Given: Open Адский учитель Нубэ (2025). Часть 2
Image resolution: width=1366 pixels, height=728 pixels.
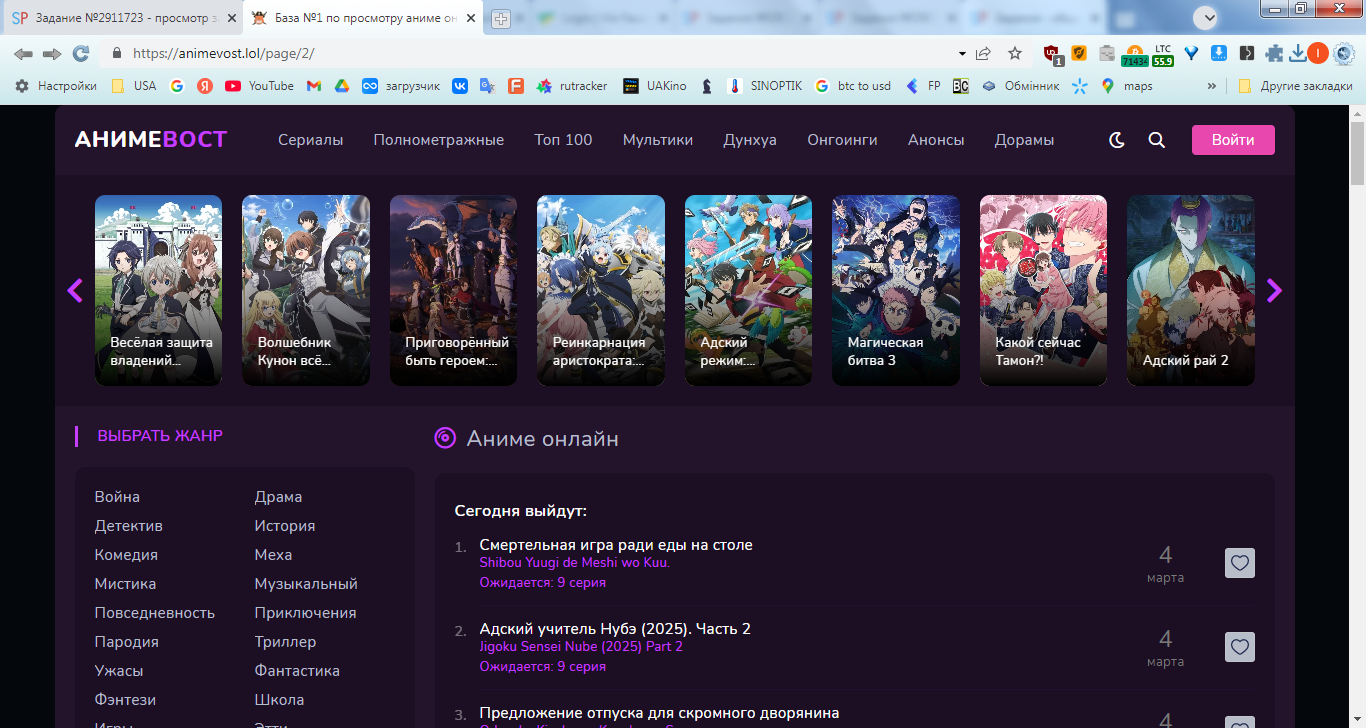Looking at the screenshot, I should coord(615,629).
